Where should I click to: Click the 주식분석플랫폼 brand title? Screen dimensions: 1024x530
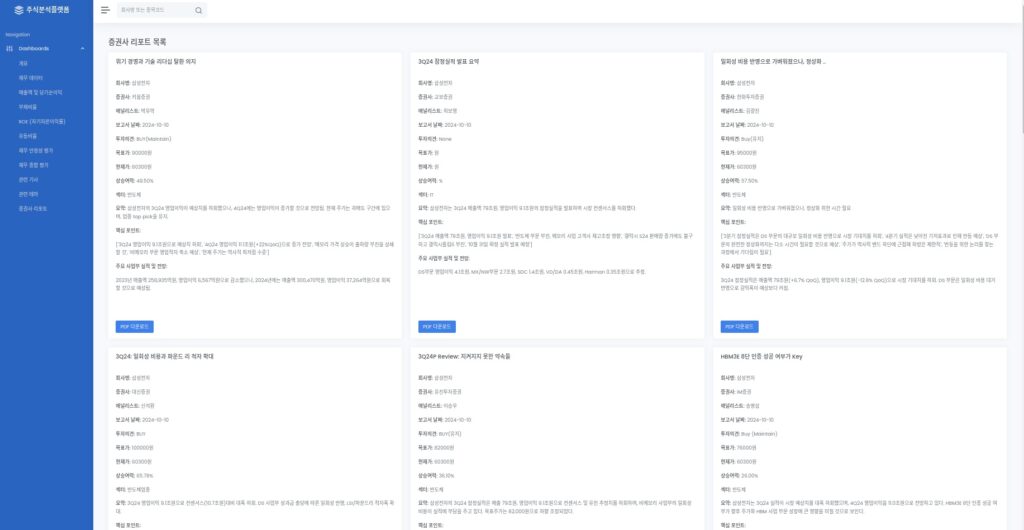coord(48,10)
